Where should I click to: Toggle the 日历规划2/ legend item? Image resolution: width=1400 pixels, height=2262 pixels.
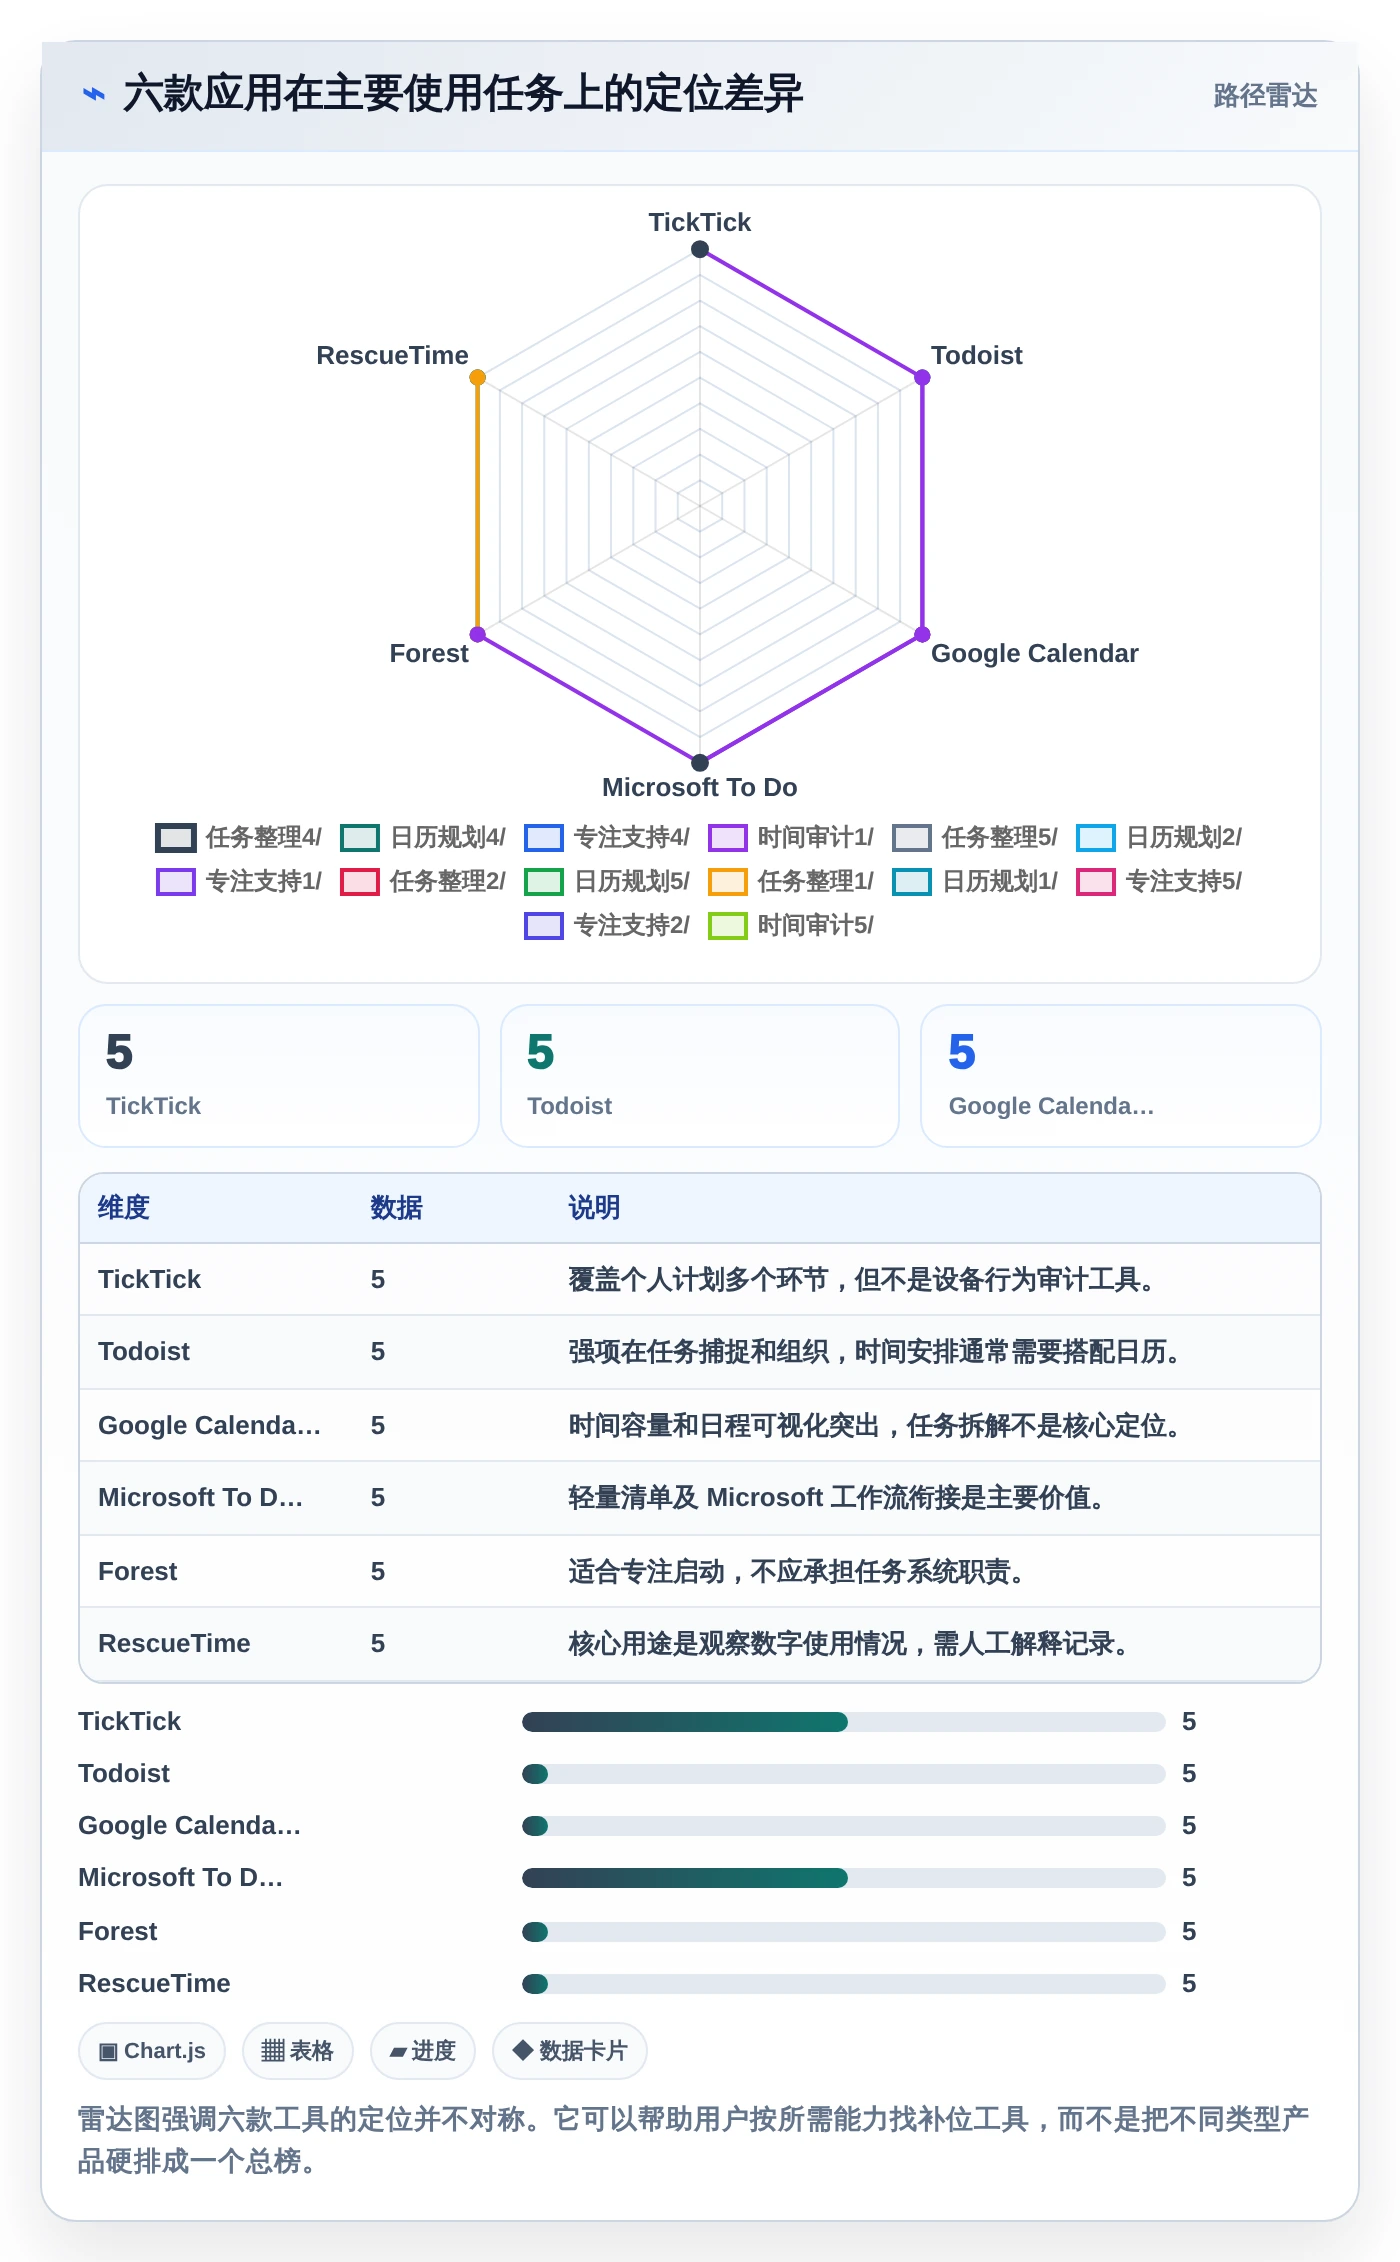click(x=1159, y=837)
